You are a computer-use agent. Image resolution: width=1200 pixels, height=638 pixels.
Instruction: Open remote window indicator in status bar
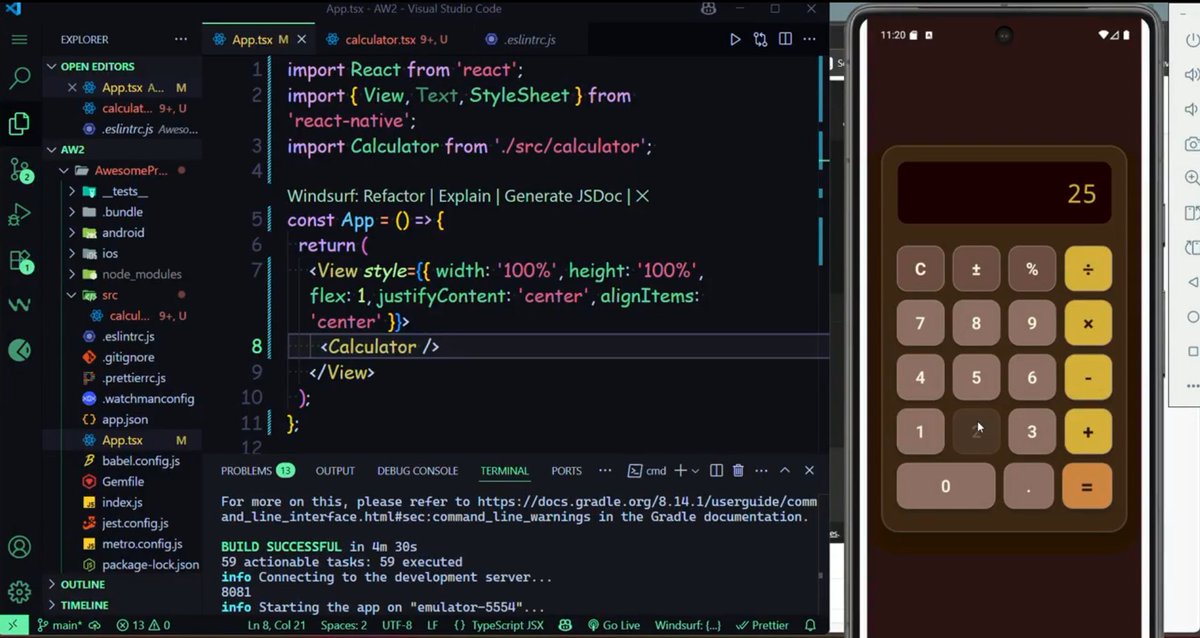tap(14, 626)
